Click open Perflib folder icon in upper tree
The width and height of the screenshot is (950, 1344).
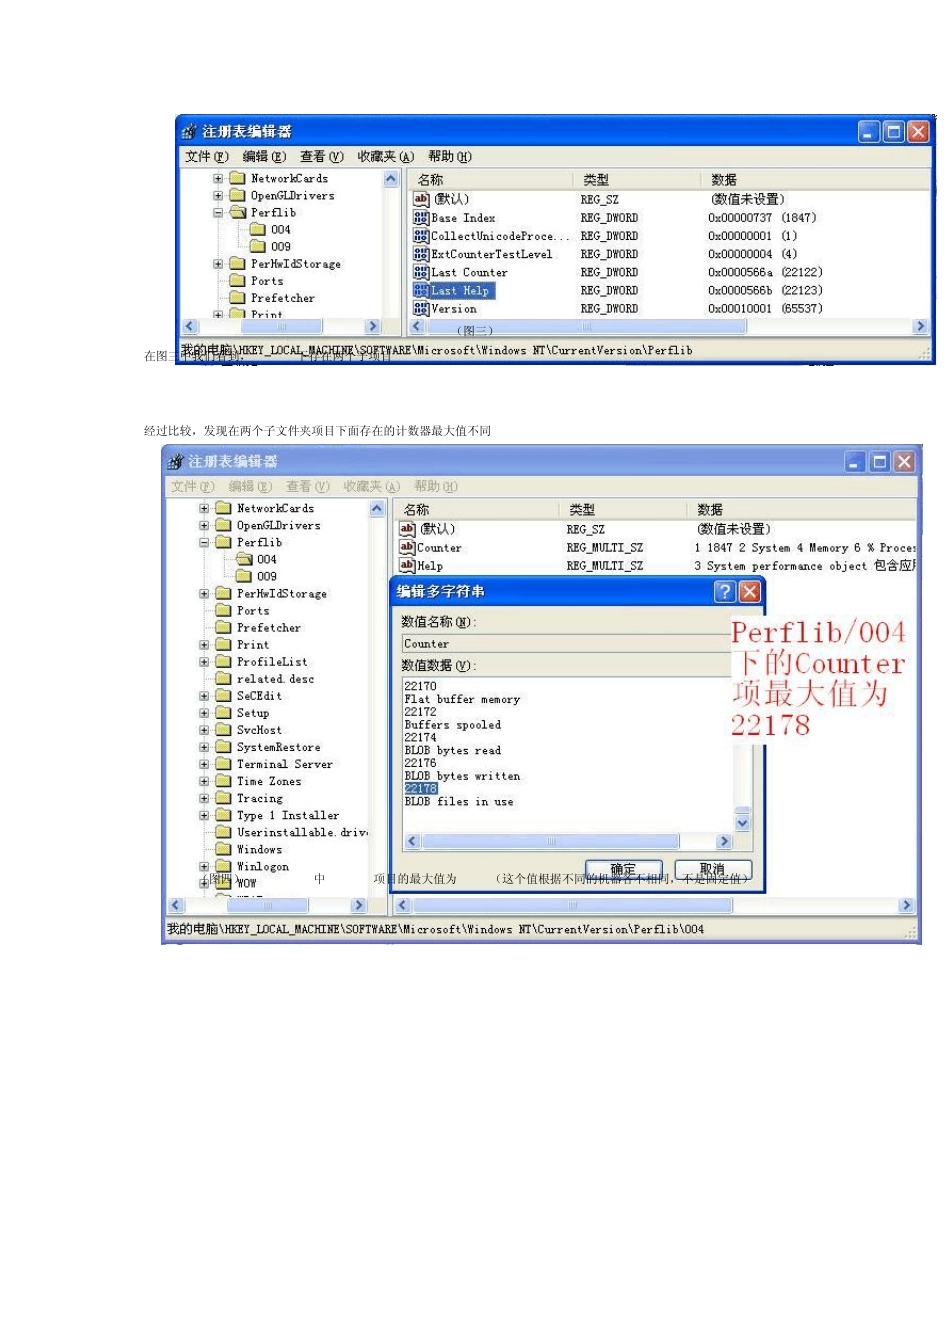point(237,213)
